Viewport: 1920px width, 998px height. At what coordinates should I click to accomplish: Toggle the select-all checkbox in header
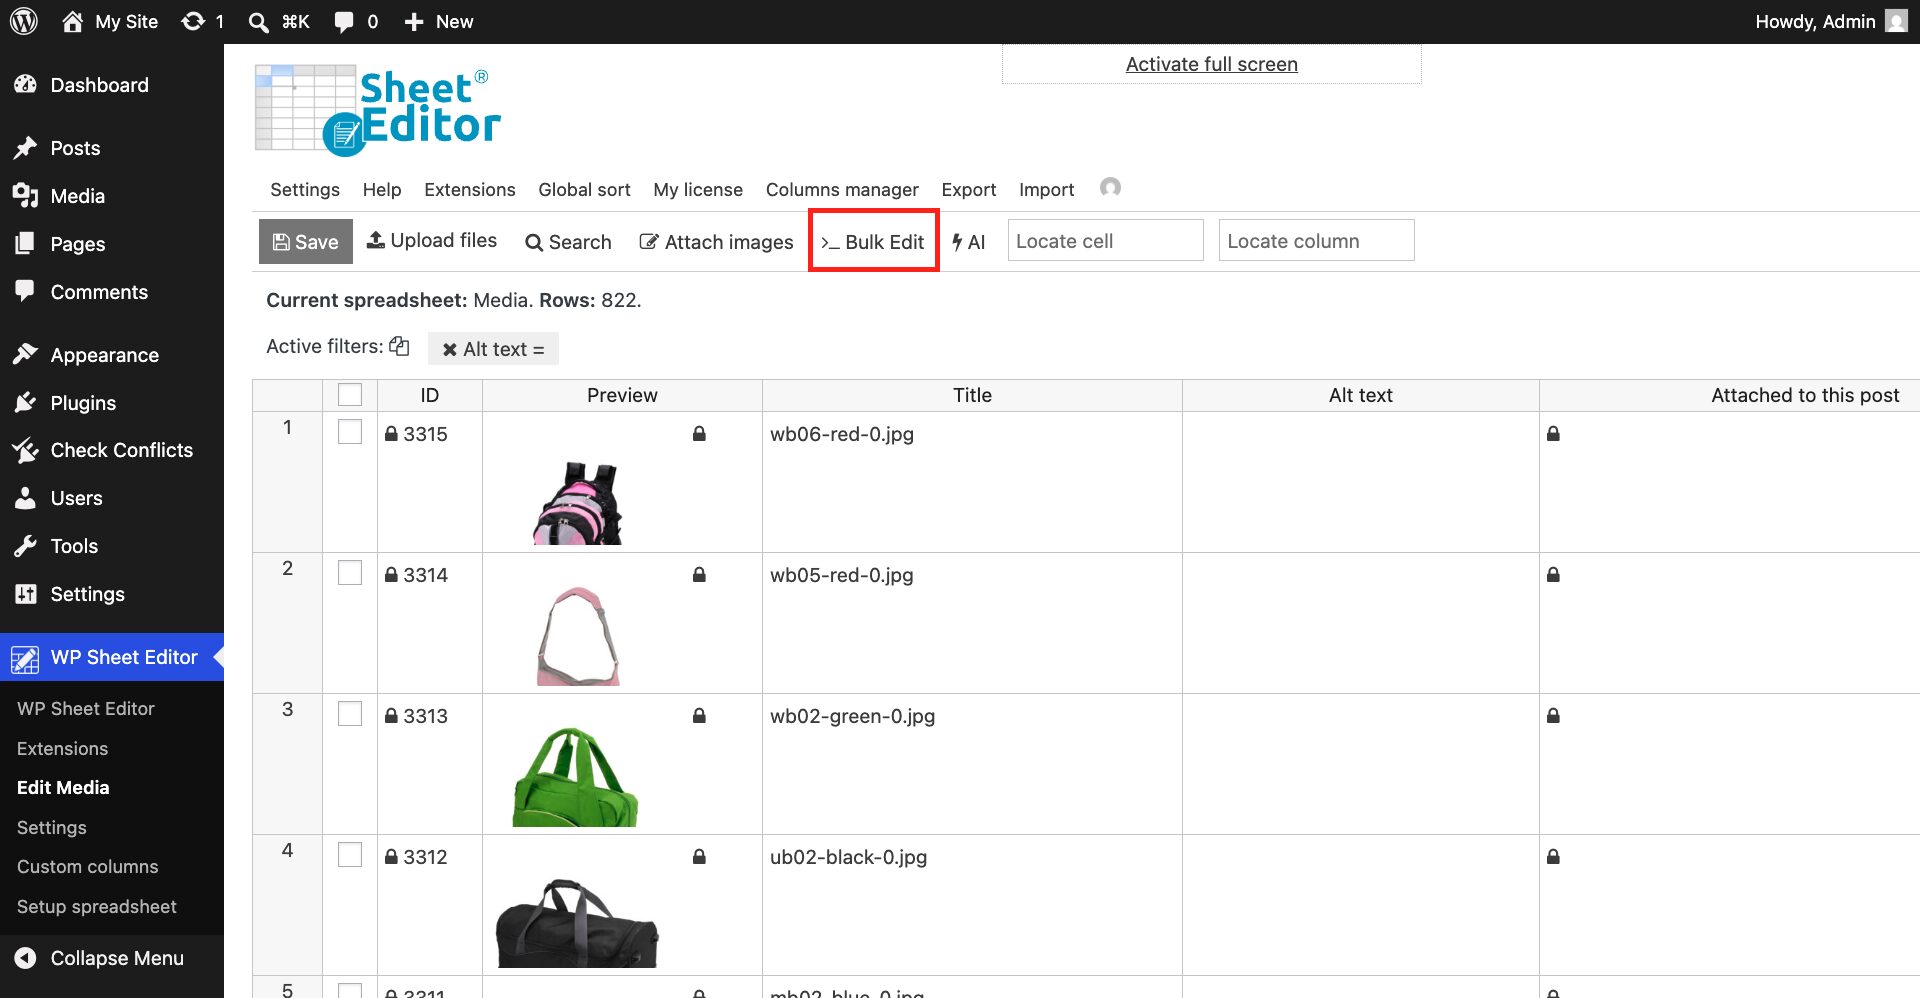[x=350, y=395]
